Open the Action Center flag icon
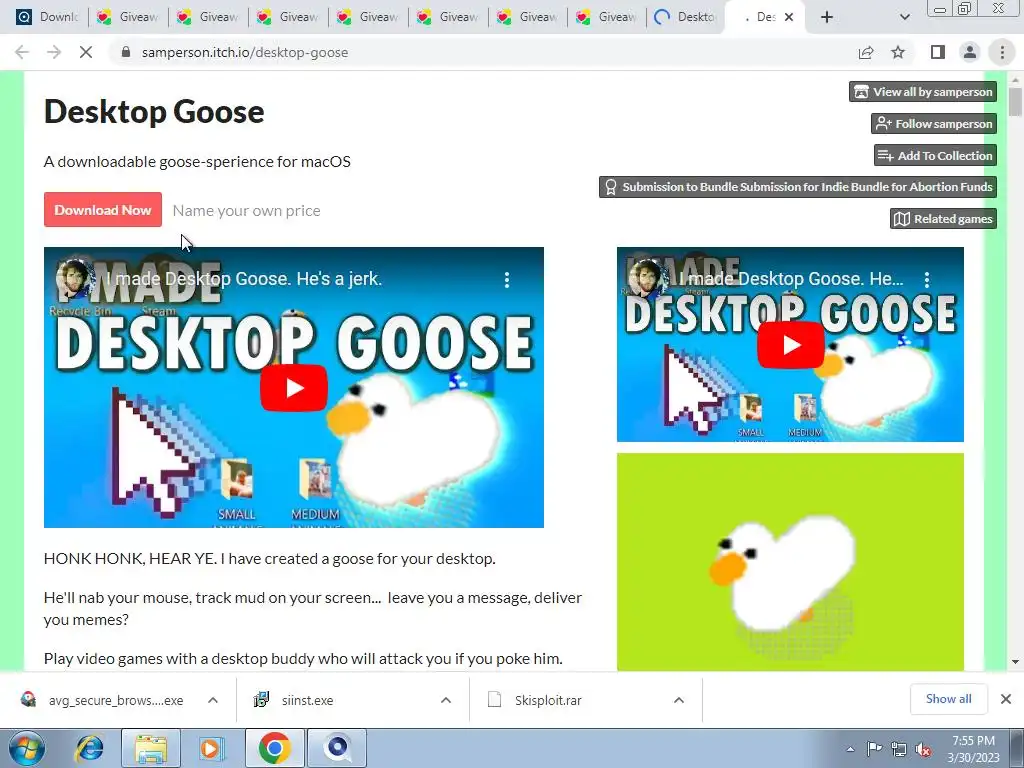 click(x=874, y=749)
